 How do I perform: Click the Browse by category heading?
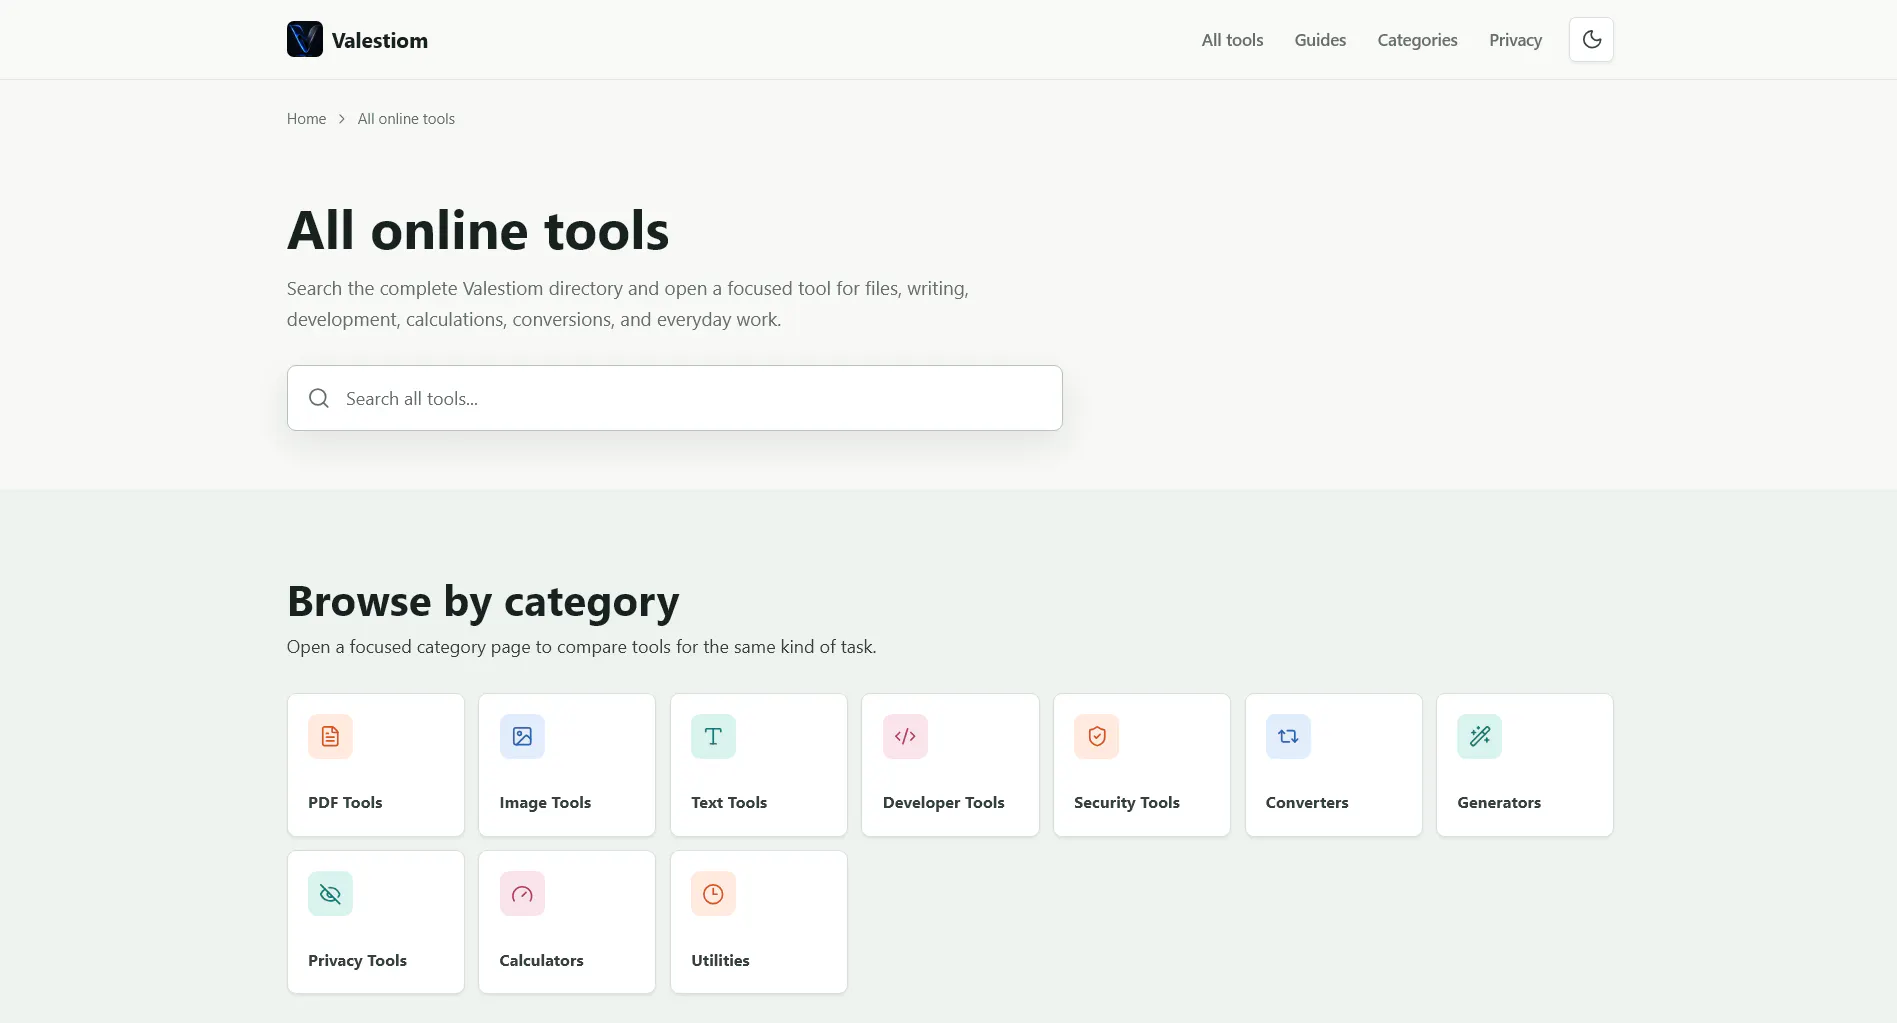483,601
